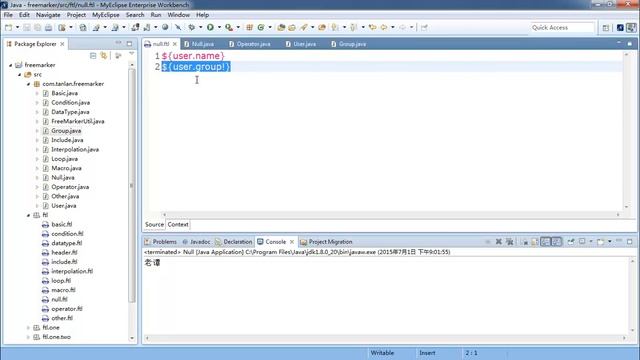Toggle the first highlighted show-console button

click(x=546, y=242)
